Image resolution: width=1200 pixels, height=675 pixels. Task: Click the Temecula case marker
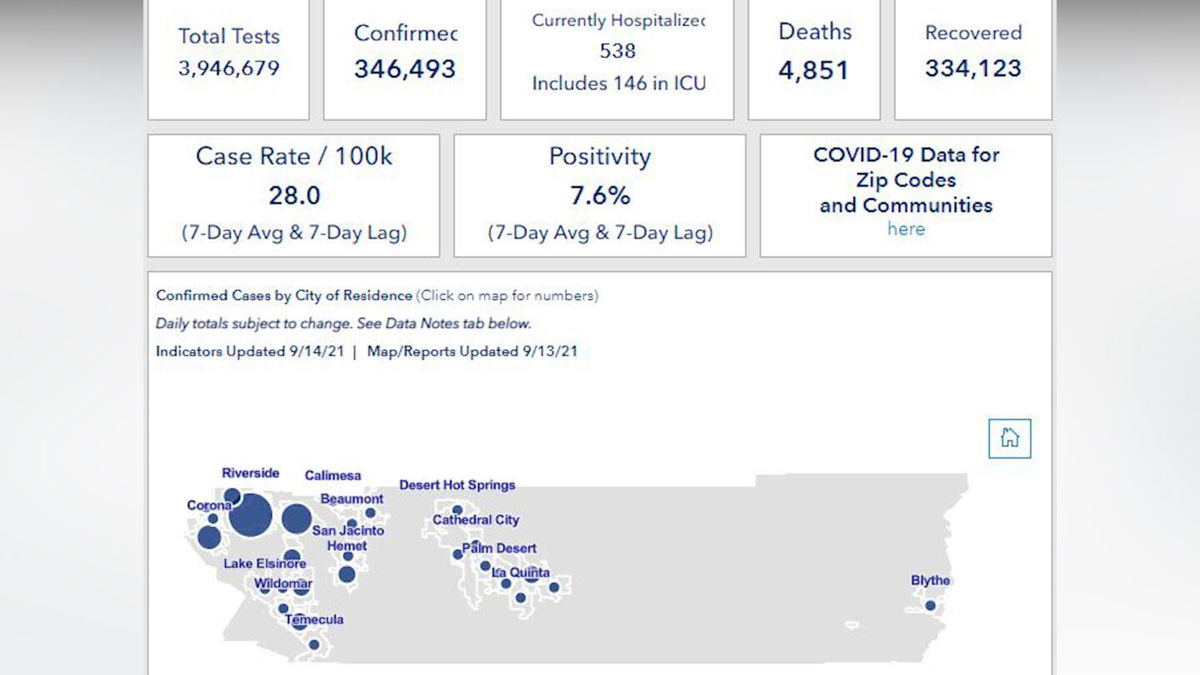(x=300, y=623)
